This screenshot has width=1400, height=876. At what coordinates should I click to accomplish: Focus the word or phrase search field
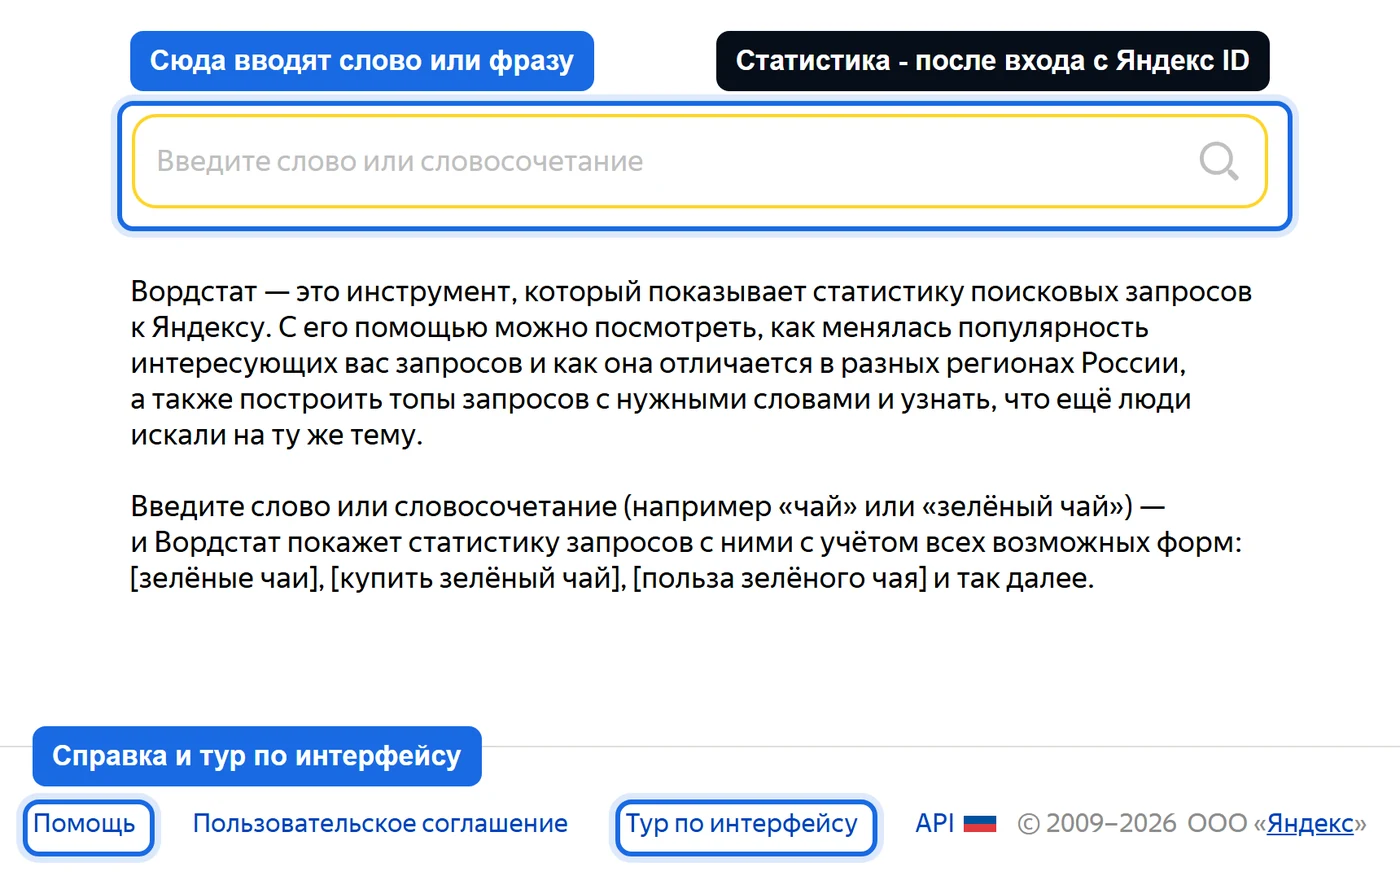click(x=700, y=161)
